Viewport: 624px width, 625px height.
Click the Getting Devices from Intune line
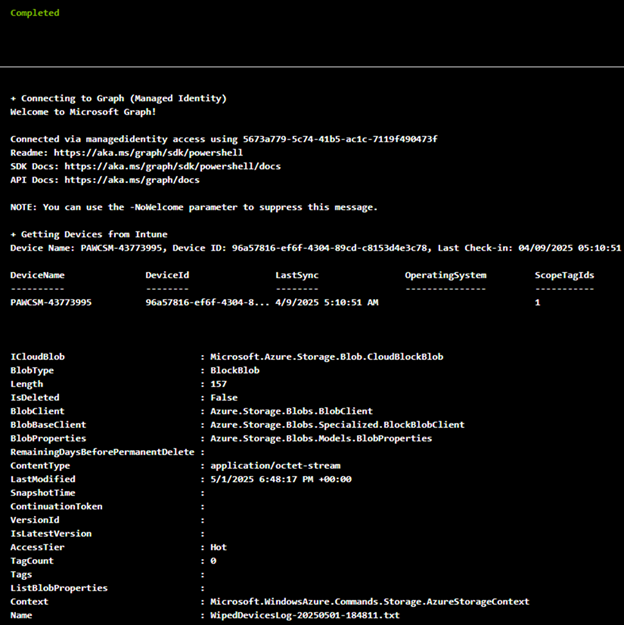point(89,234)
